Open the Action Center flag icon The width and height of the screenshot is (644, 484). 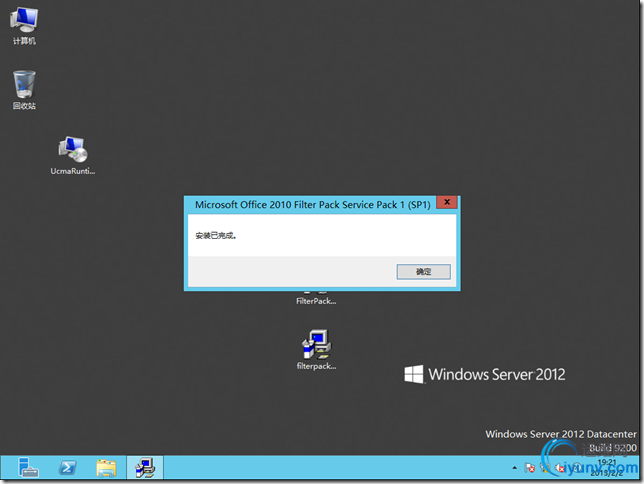[x=529, y=468]
